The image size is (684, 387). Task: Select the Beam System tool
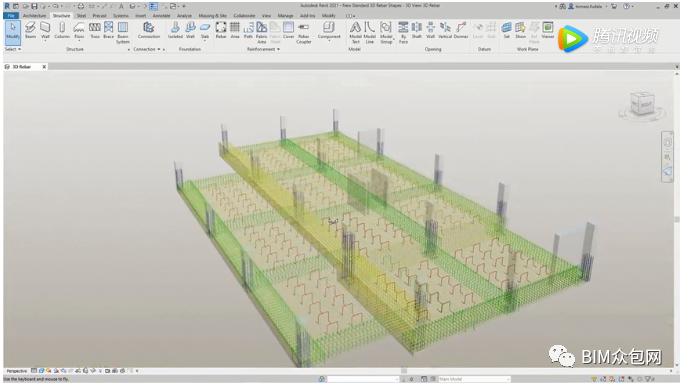coord(123,33)
